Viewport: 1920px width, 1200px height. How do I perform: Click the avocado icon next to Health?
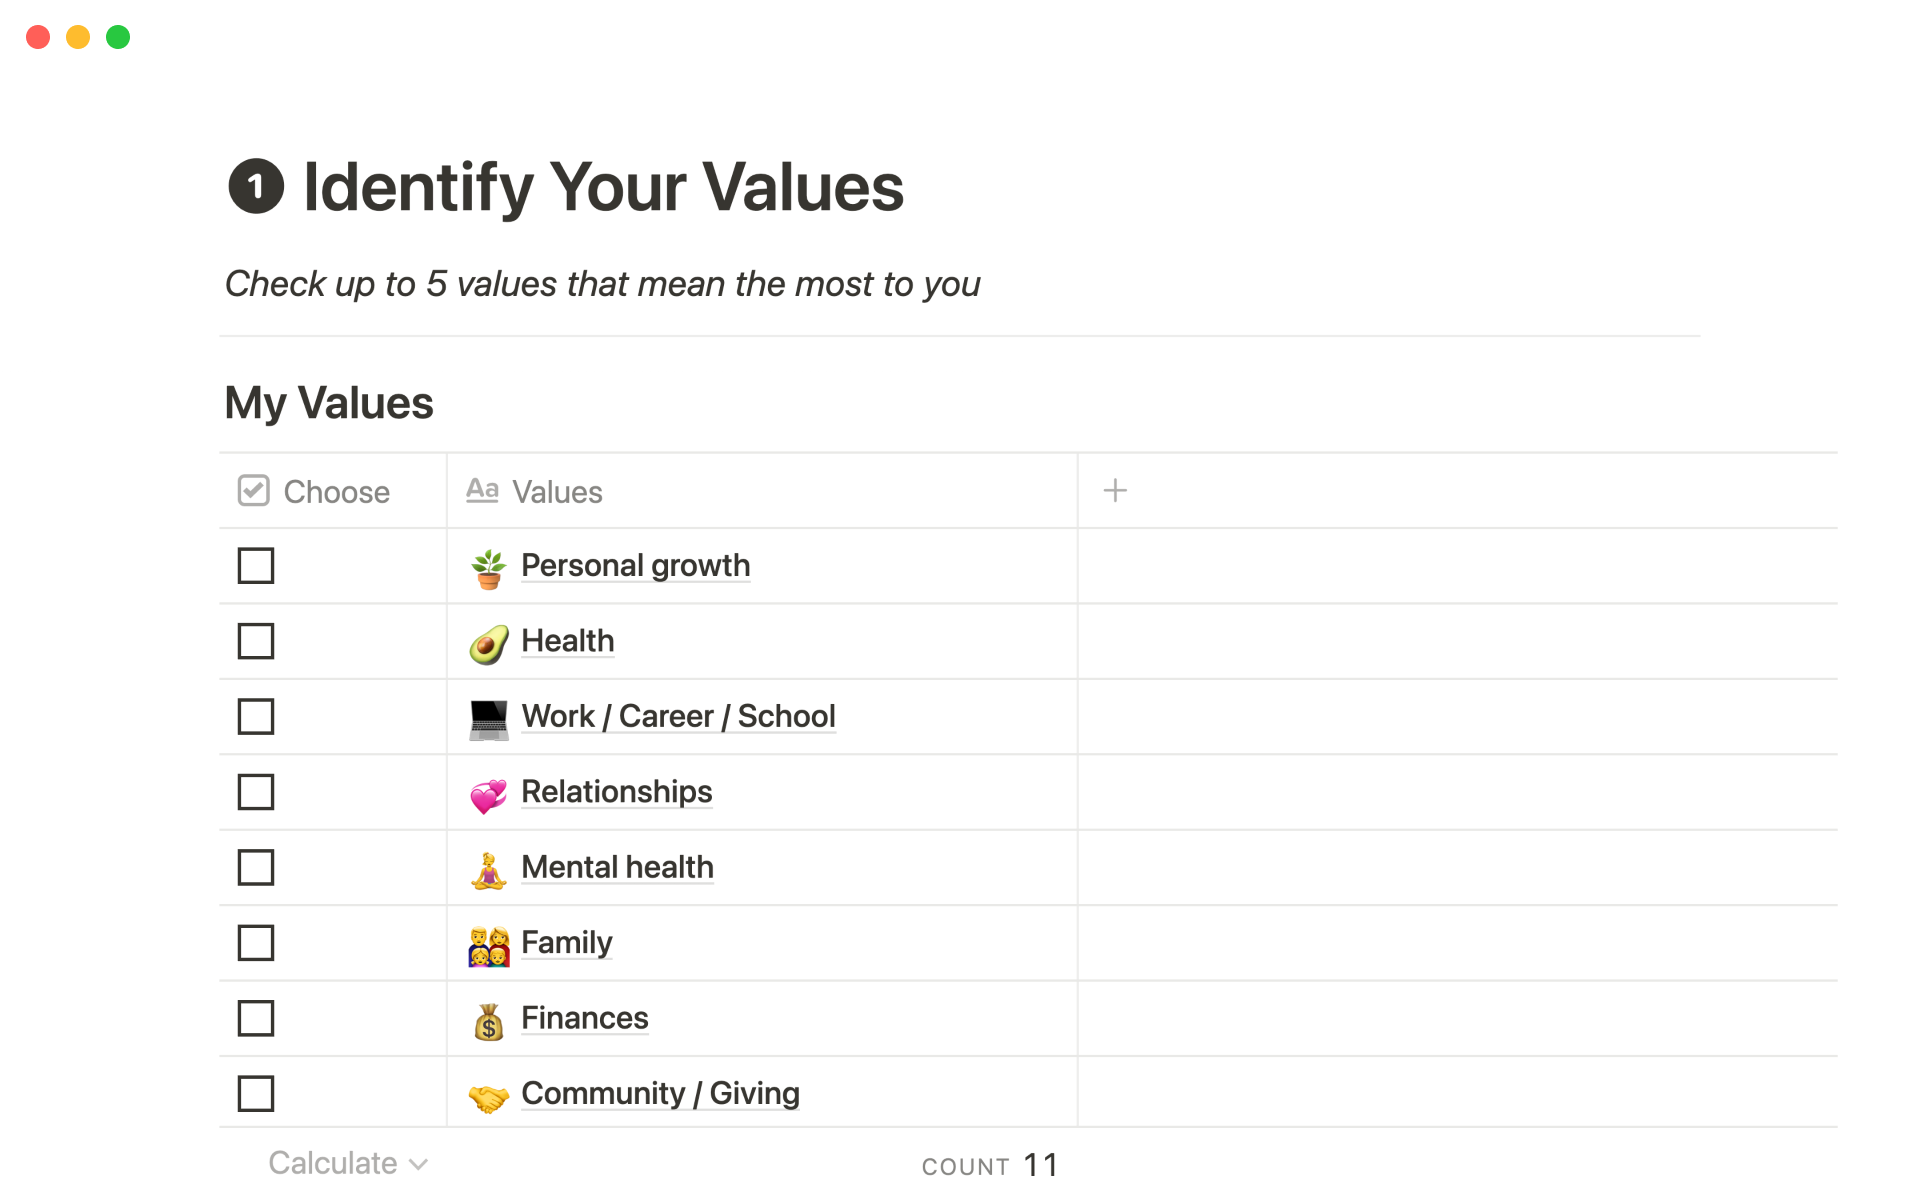point(488,643)
